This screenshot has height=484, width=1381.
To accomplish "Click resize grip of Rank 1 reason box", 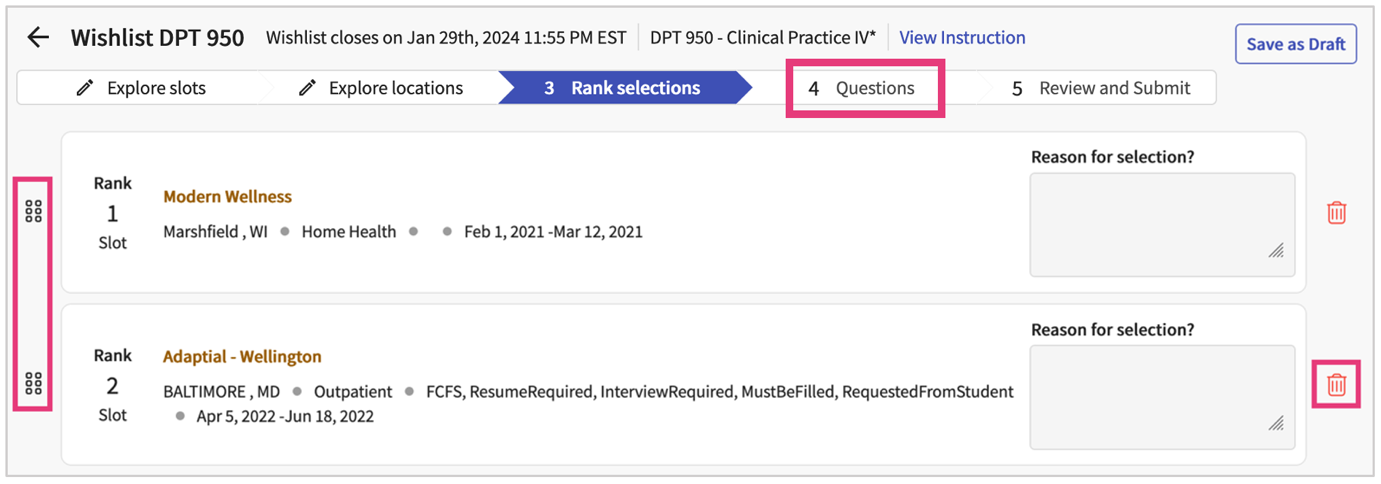I will [1276, 251].
